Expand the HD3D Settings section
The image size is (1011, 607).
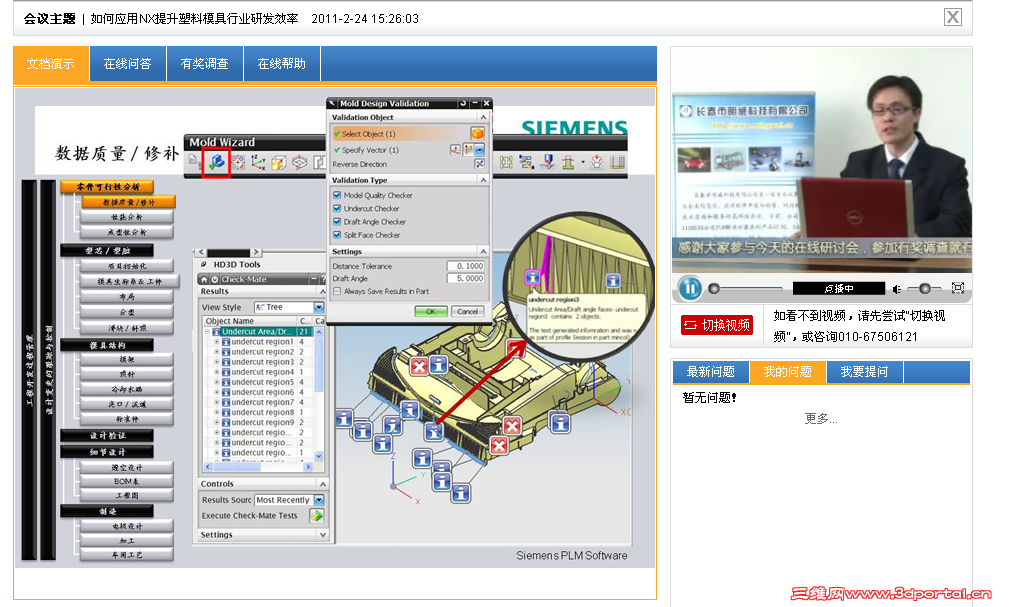323,535
